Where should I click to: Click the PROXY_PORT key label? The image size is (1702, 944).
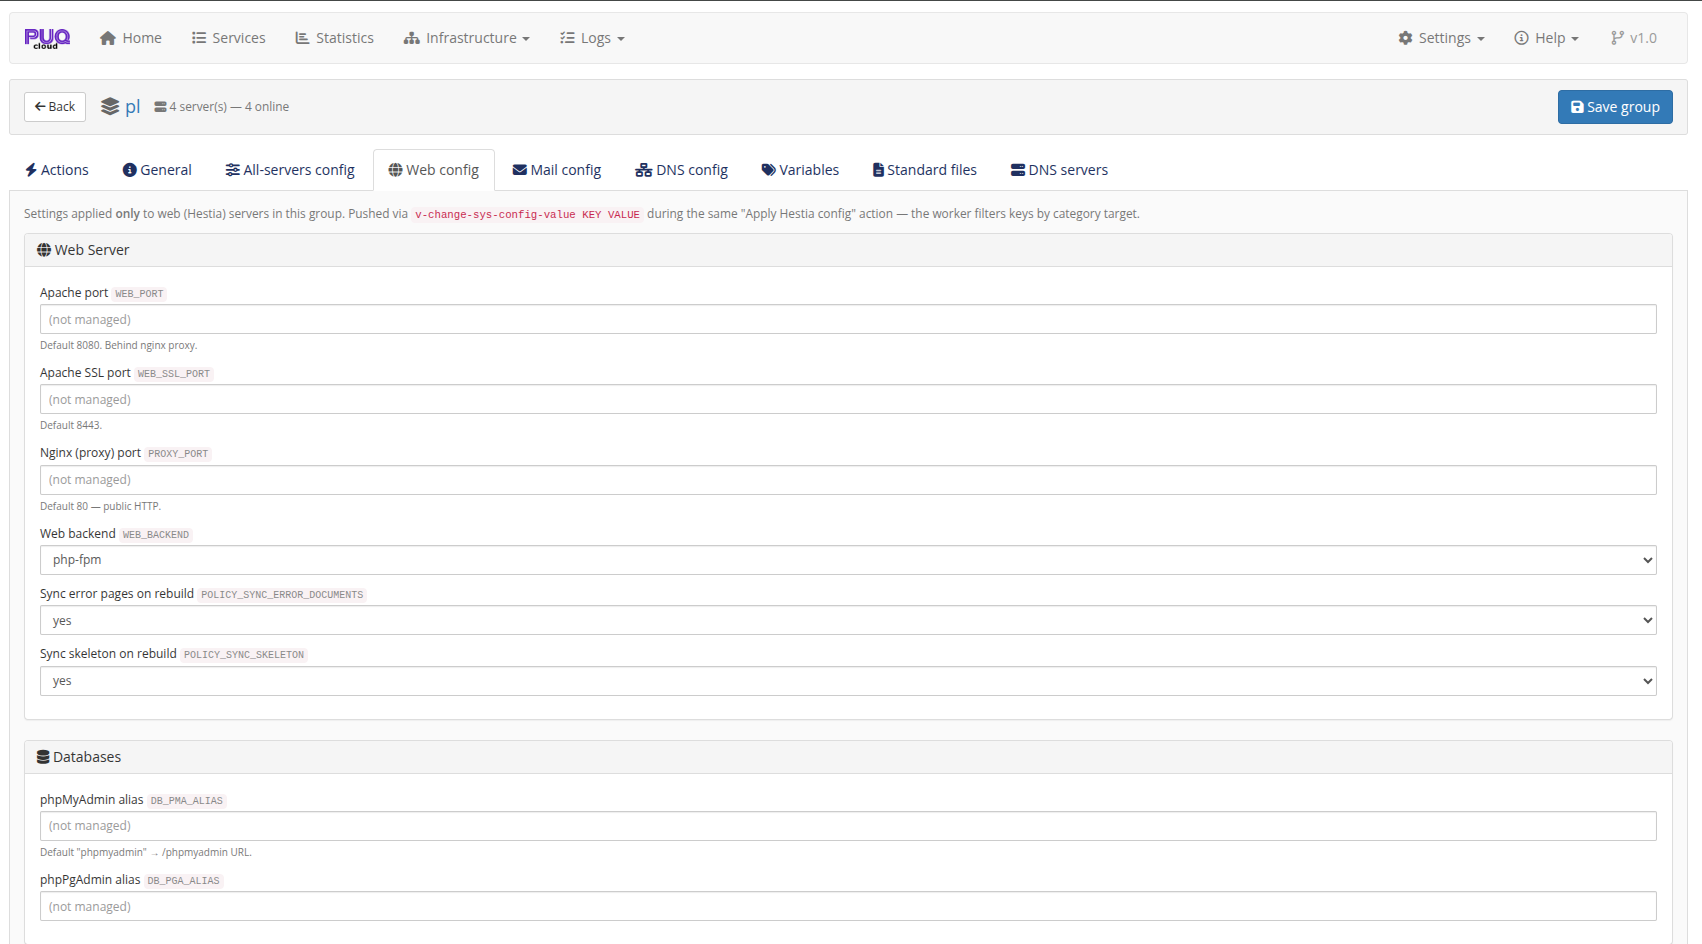point(178,454)
